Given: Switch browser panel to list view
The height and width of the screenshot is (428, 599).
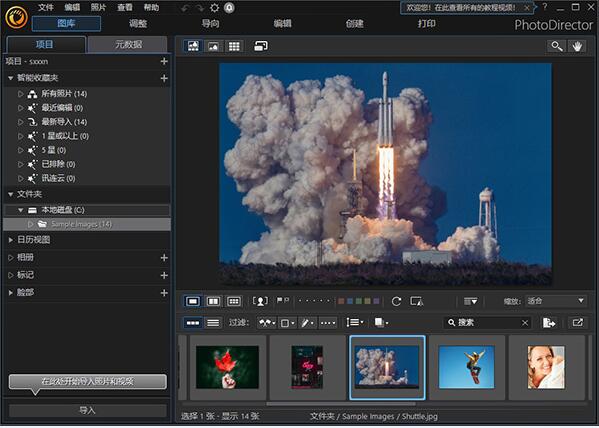Looking at the screenshot, I should pyautogui.click(x=213, y=323).
